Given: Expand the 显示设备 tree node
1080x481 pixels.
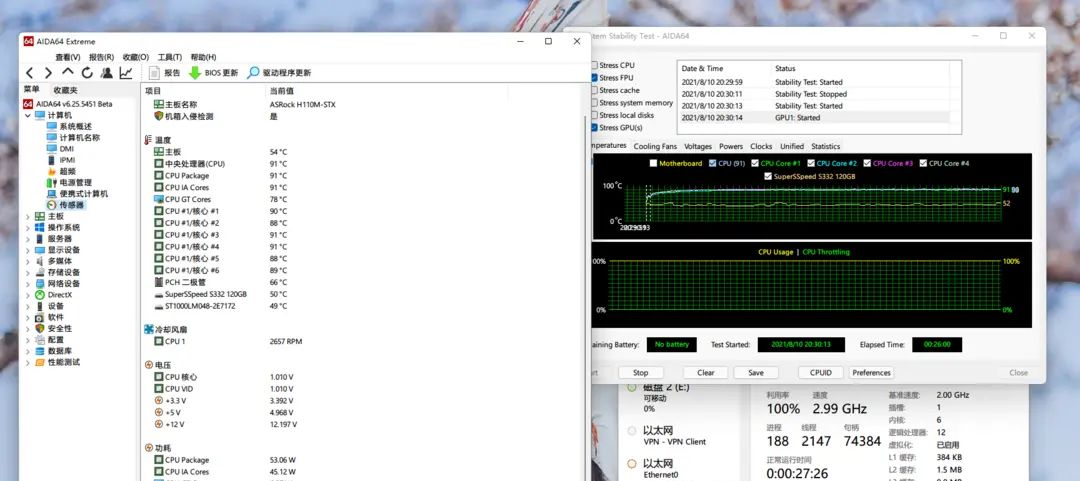Looking at the screenshot, I should (28, 250).
